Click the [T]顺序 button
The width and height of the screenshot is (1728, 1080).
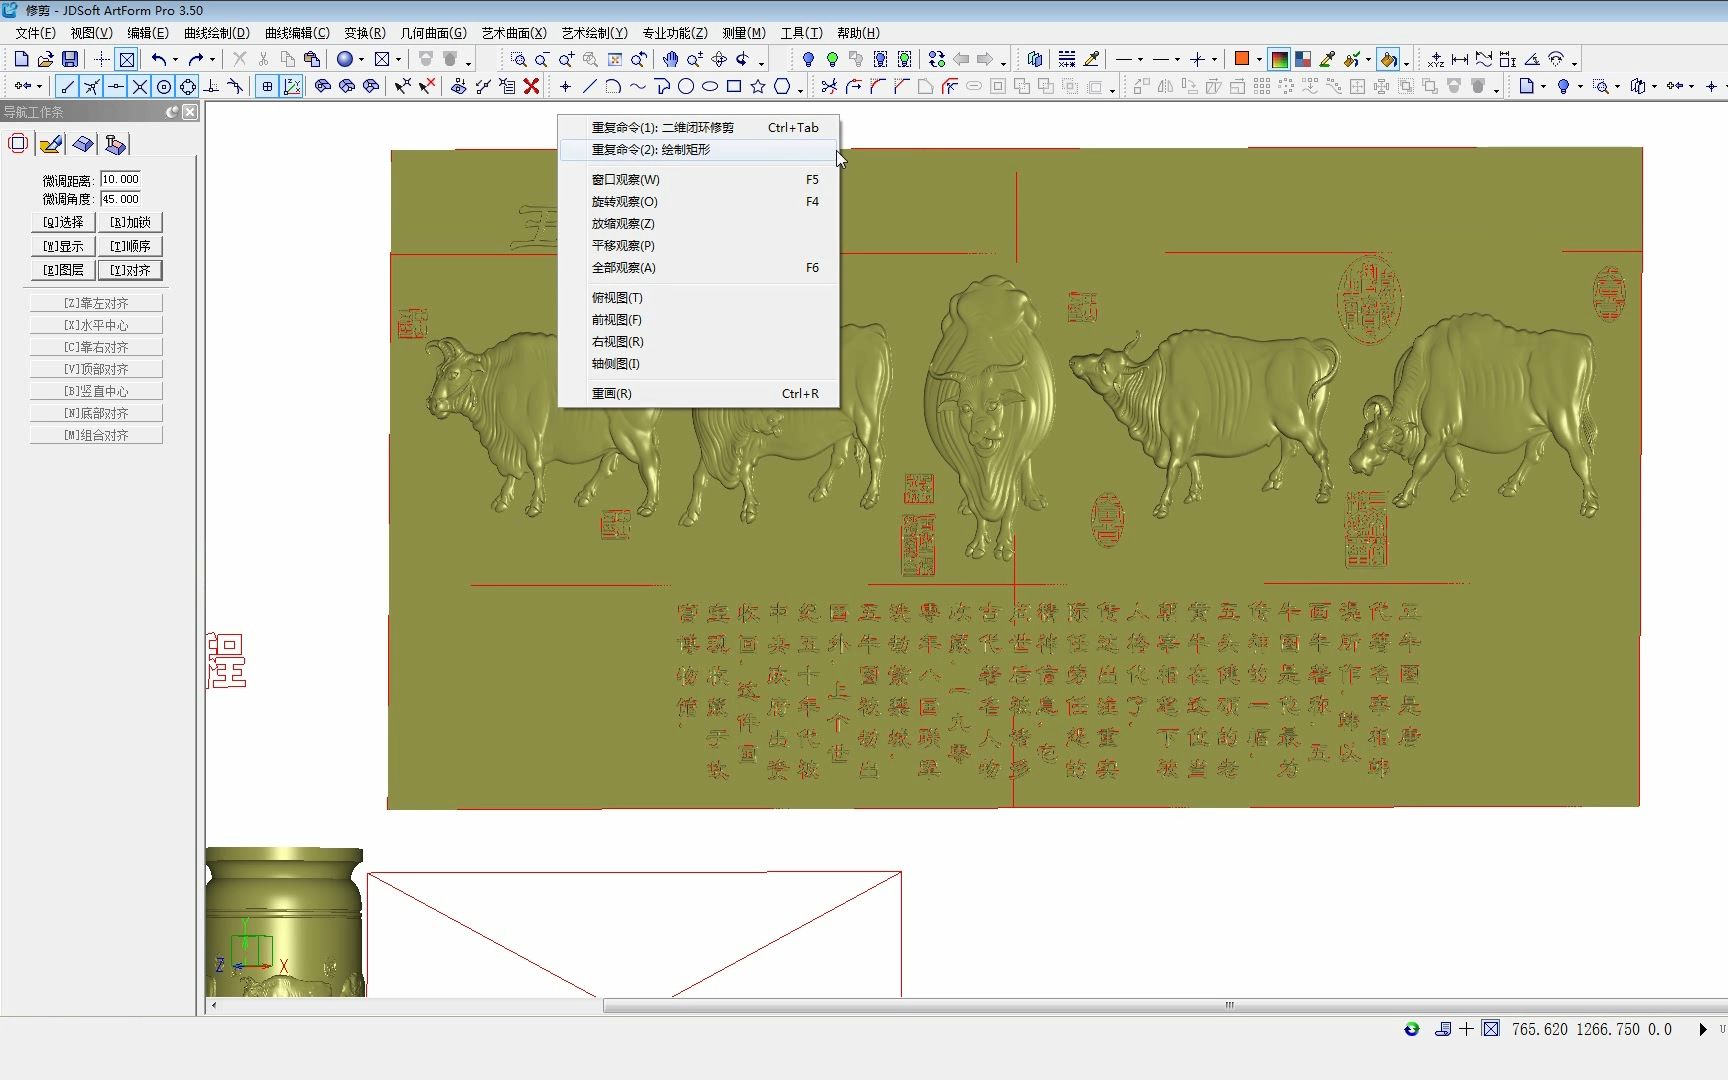(130, 246)
